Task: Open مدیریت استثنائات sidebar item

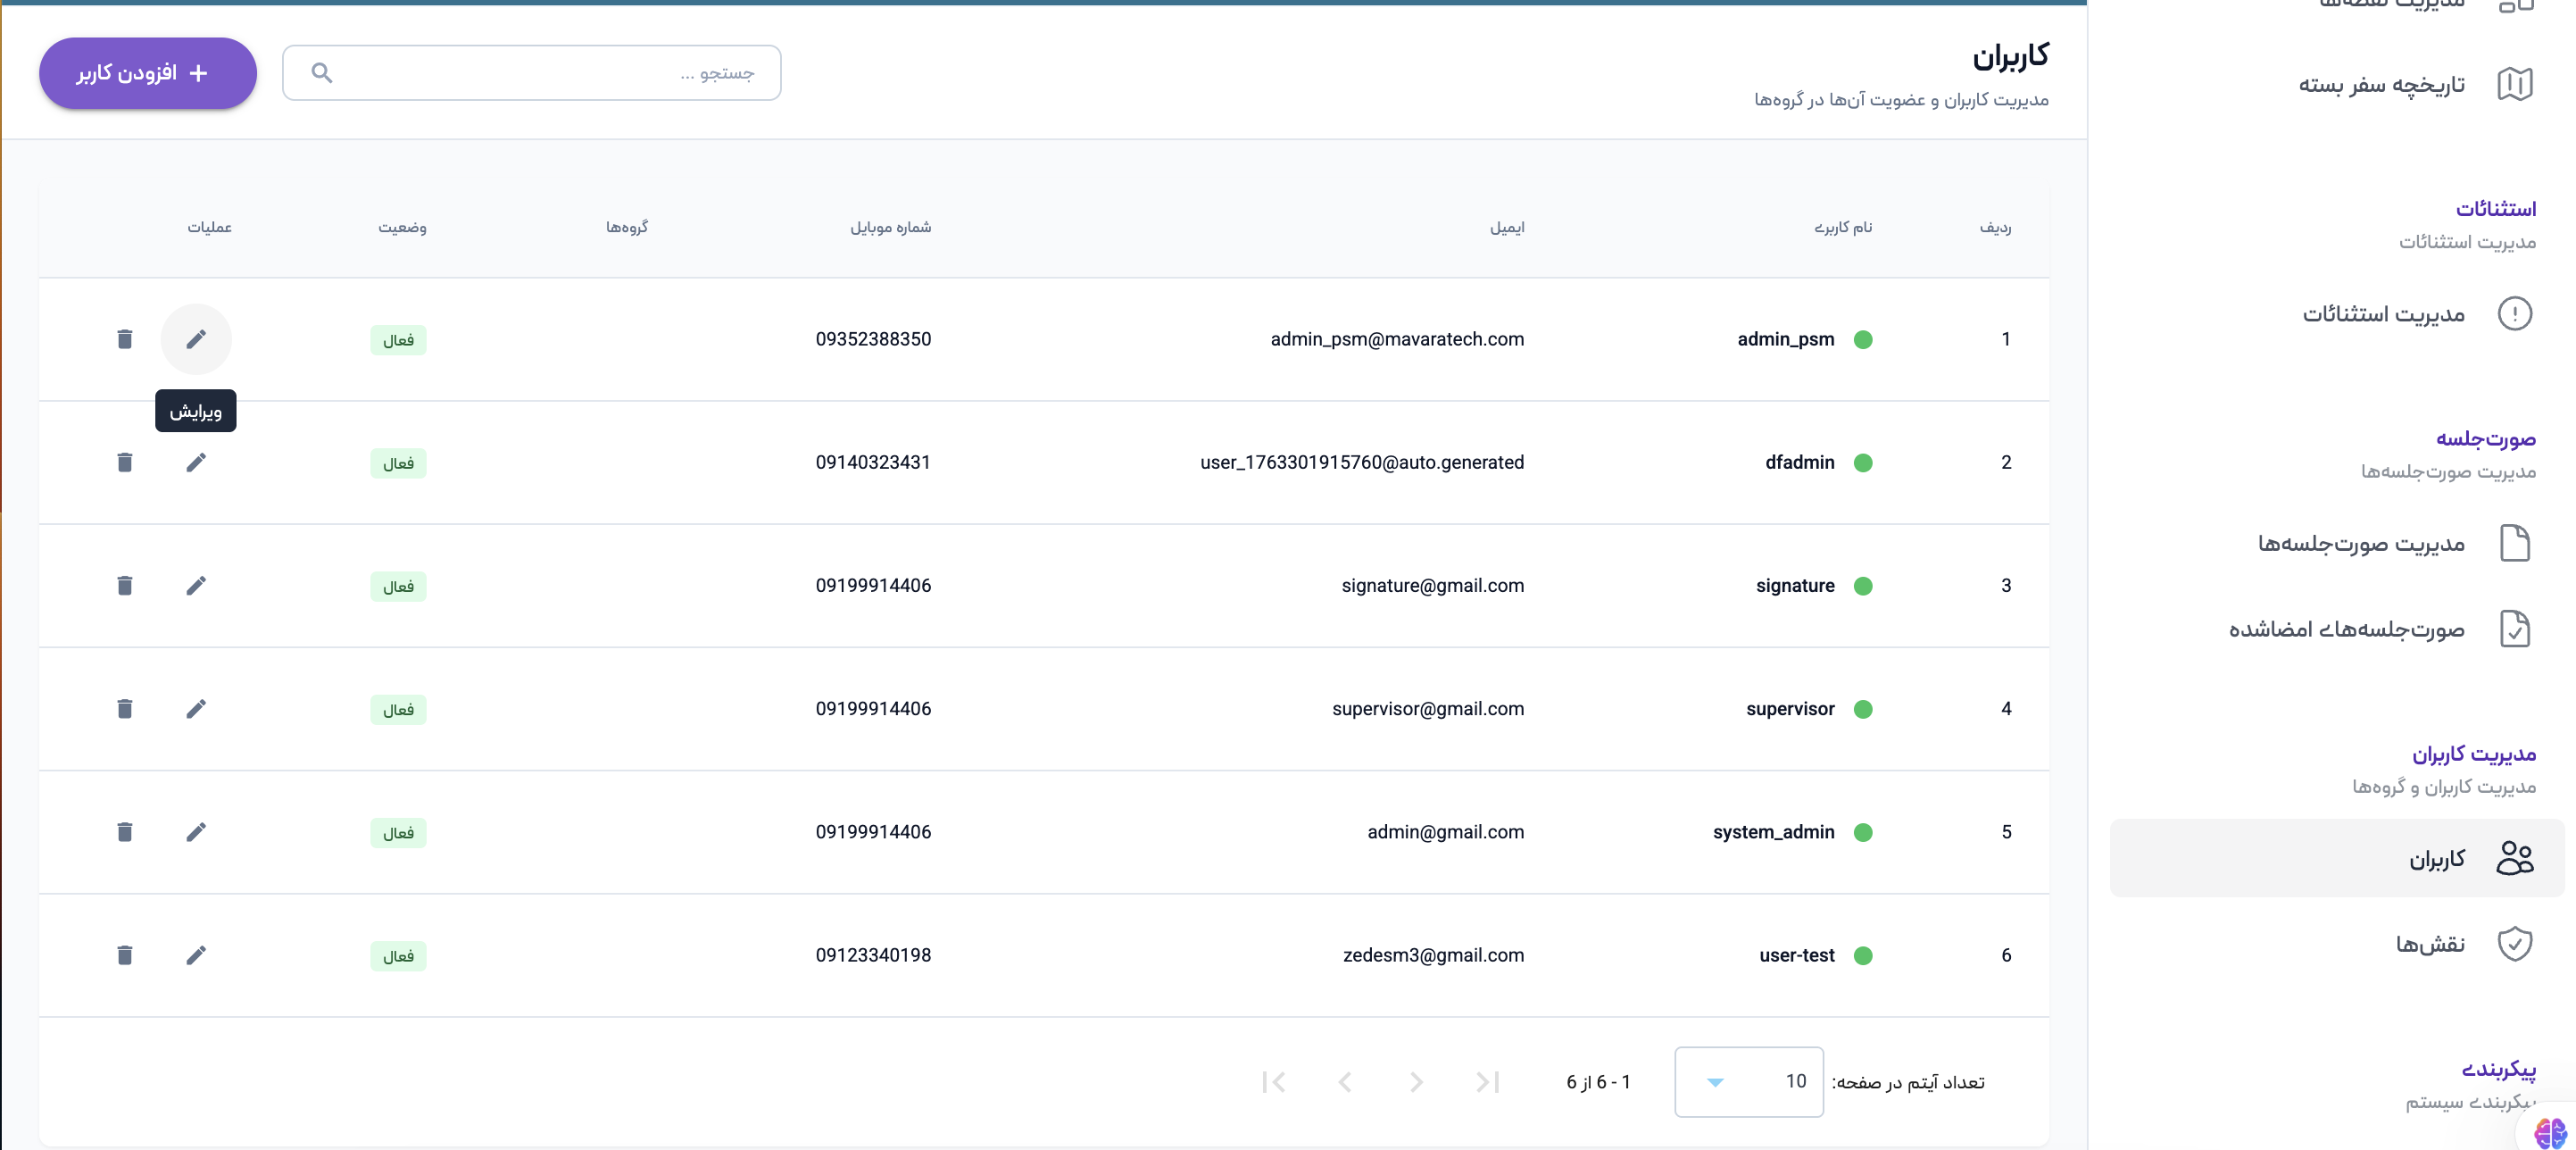Action: (2383, 314)
